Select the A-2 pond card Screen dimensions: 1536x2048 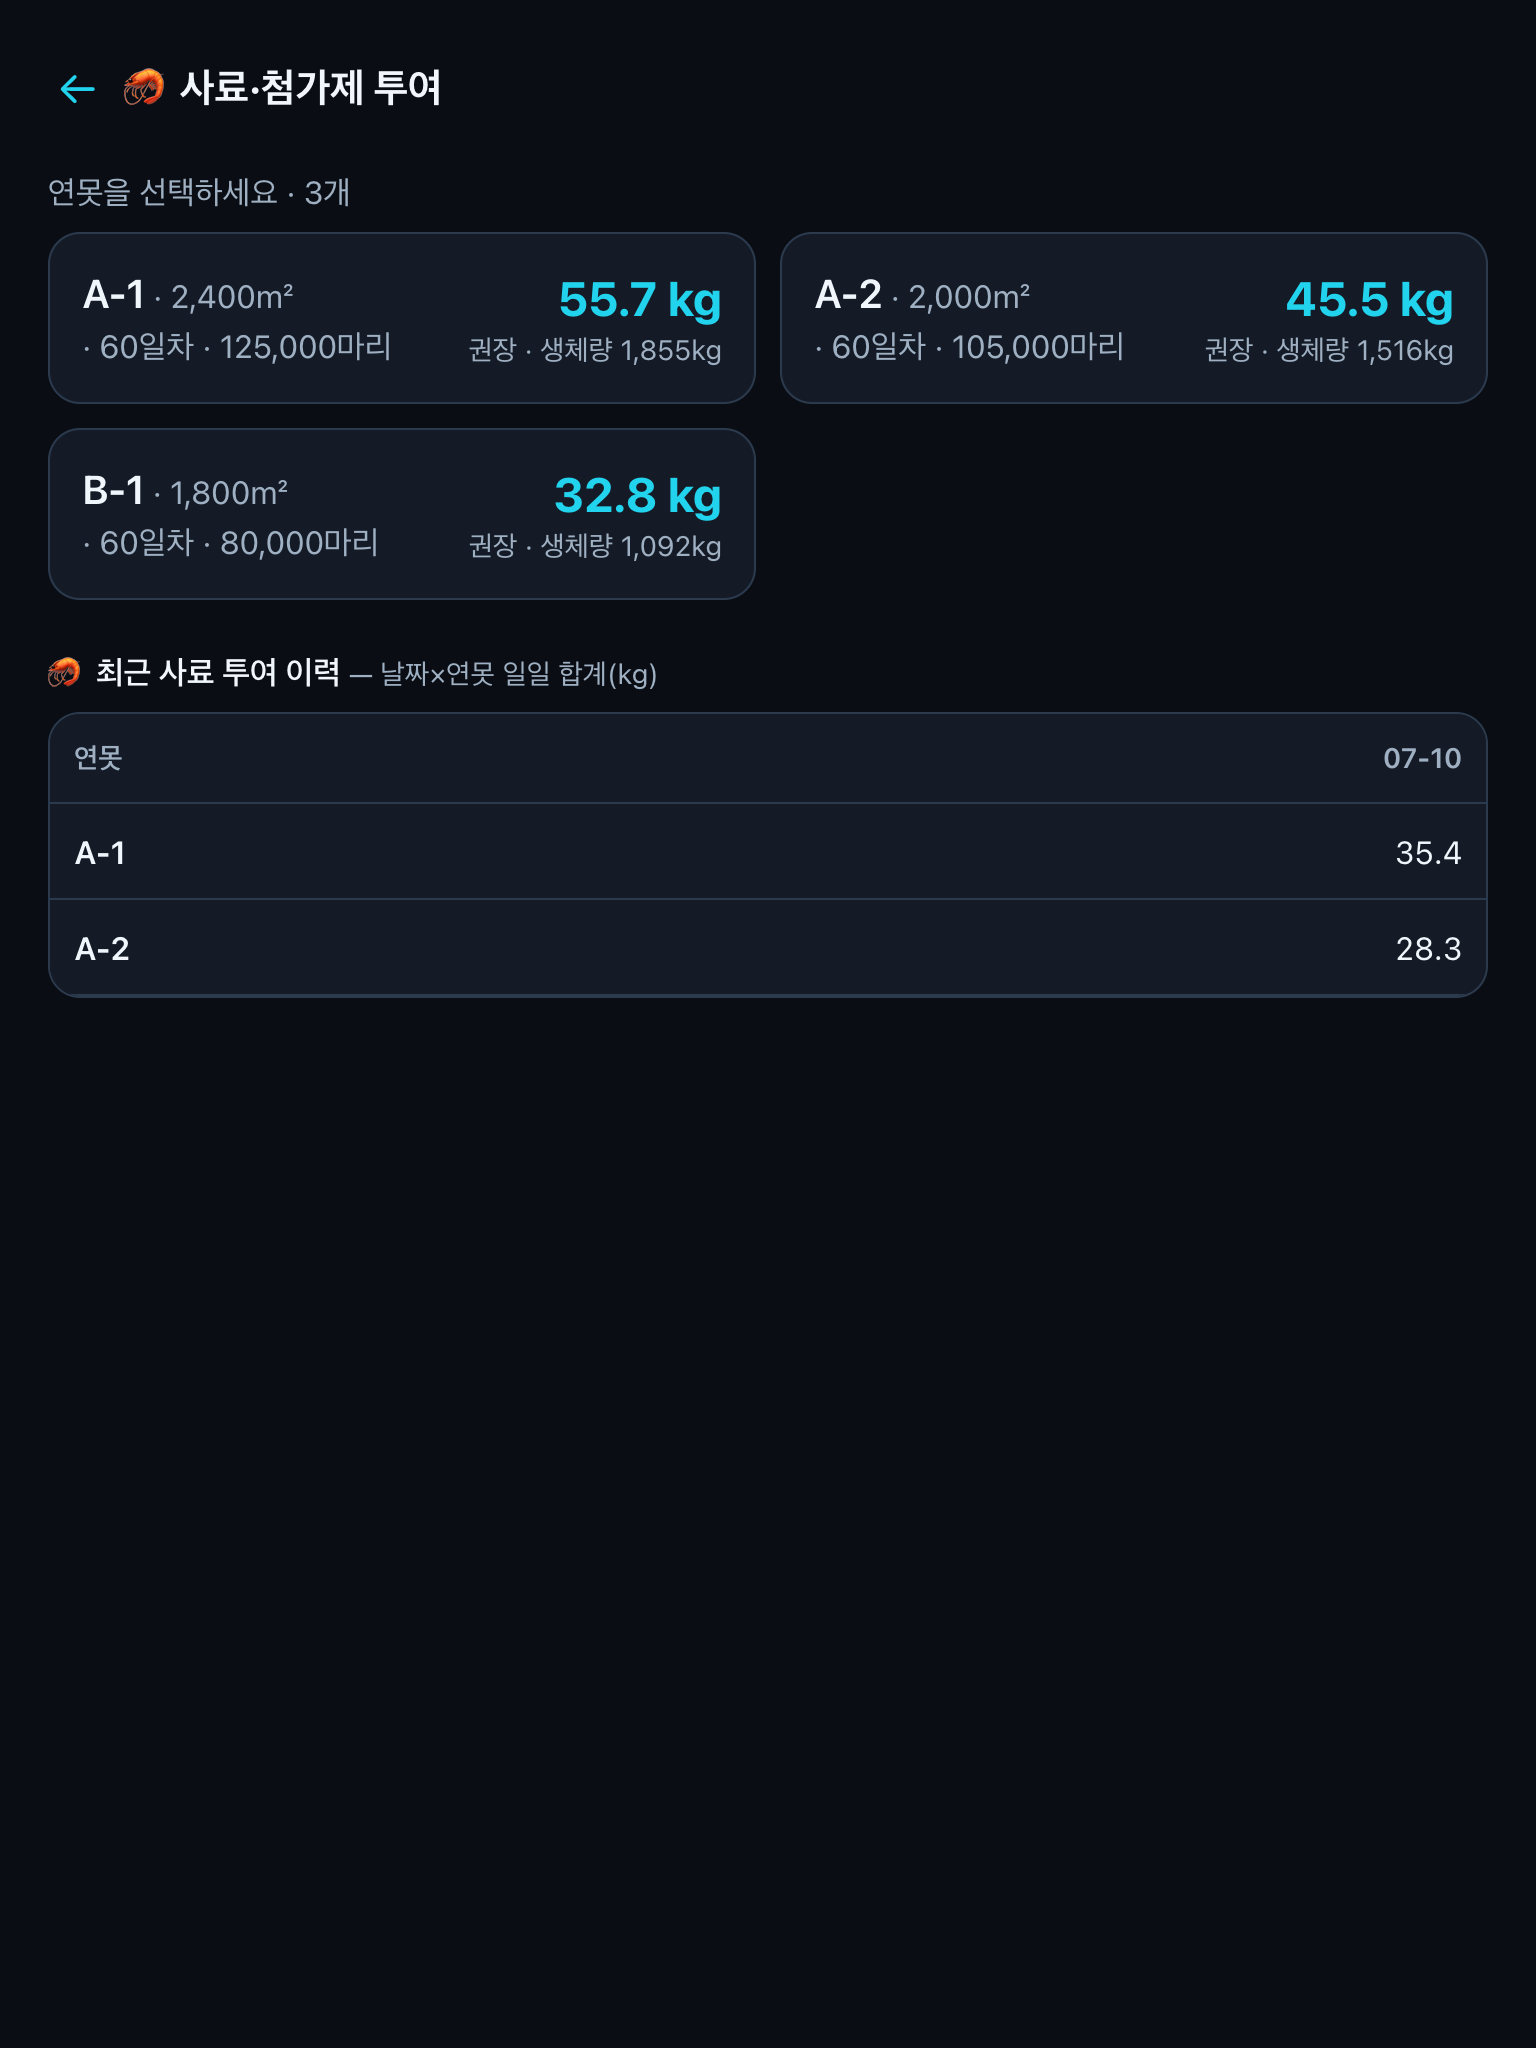[x=1134, y=318]
